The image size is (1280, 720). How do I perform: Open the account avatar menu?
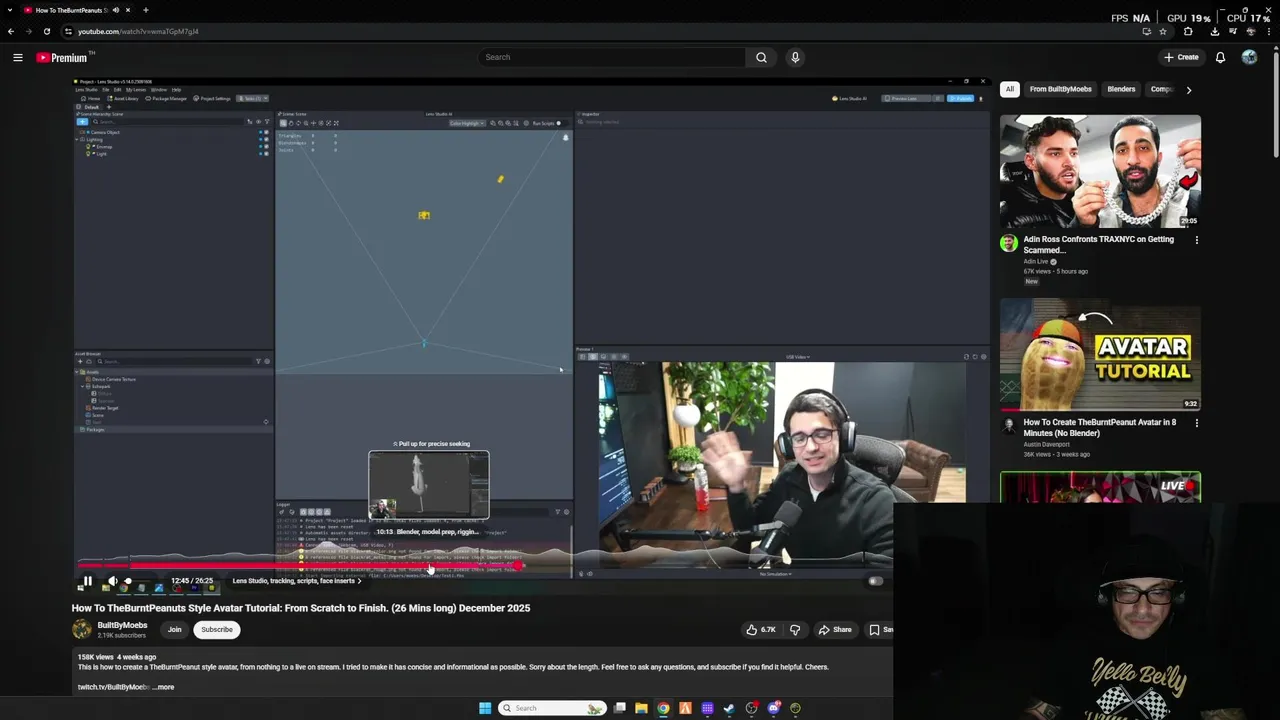1249,57
